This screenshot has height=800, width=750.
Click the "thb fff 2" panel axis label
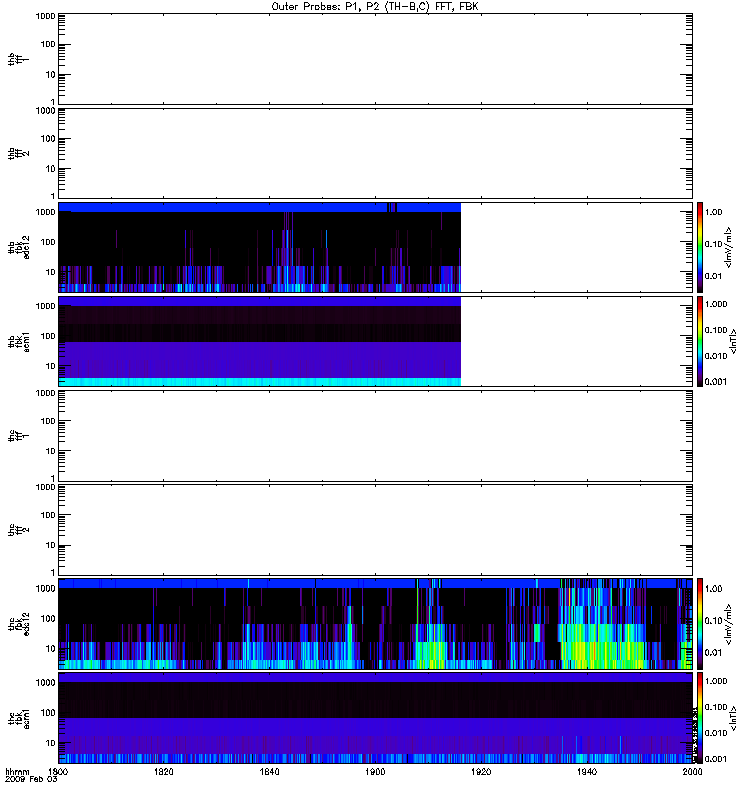18,154
